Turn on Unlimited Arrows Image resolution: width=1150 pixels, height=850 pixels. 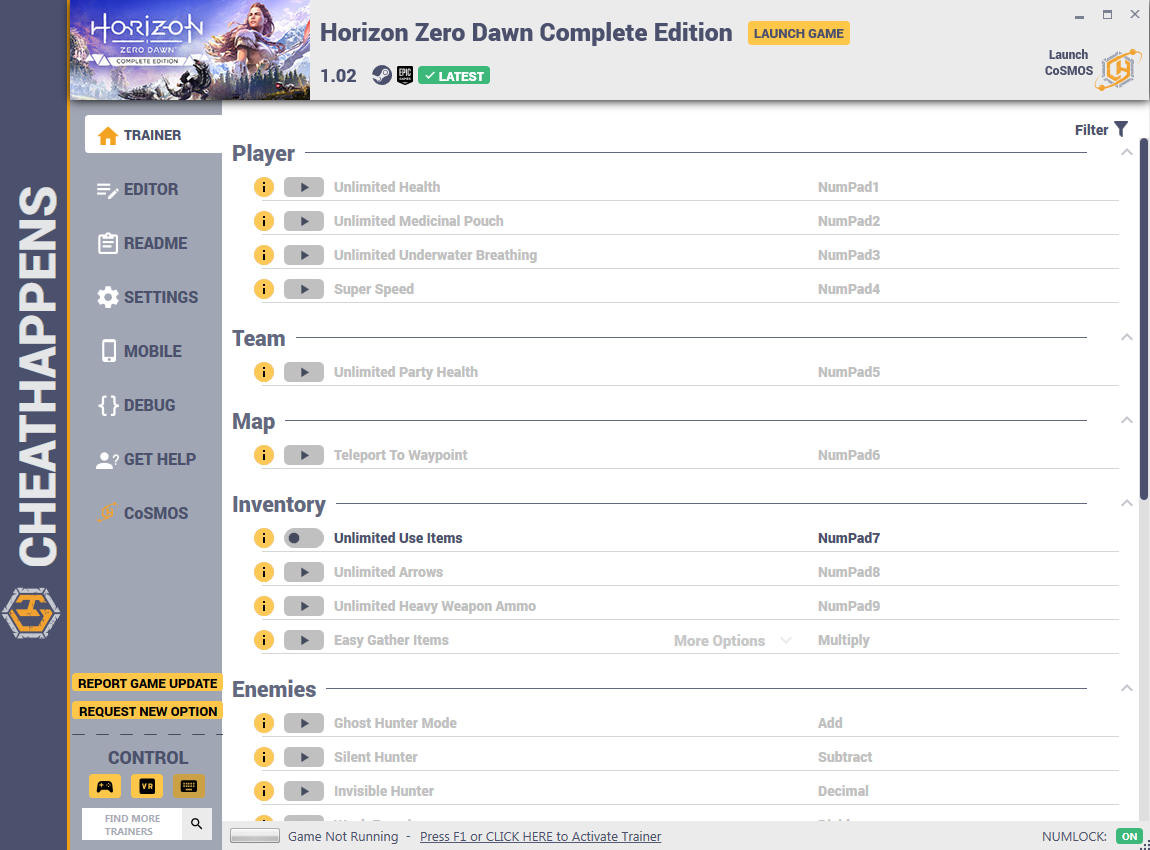[x=304, y=572]
